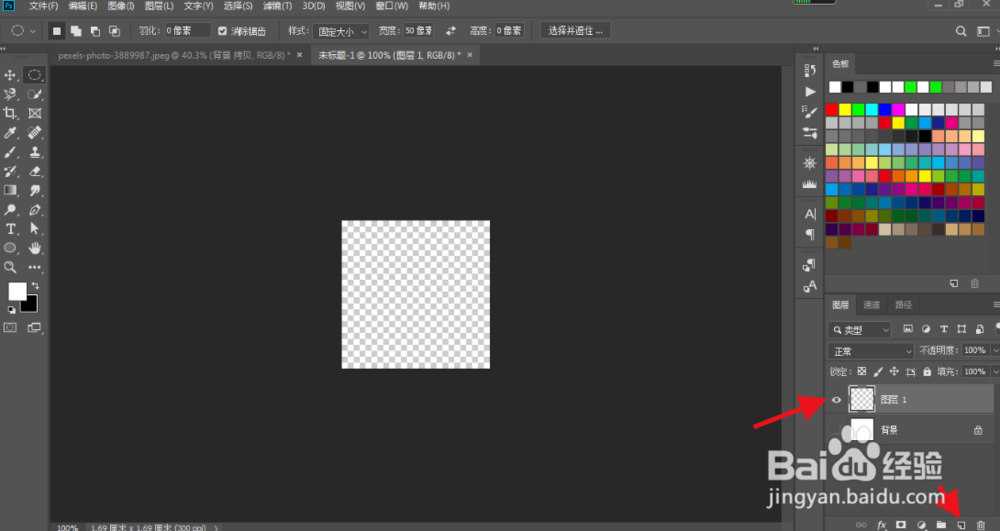Open the Edit Toolbar three-dots menu
The height and width of the screenshot is (531, 1000).
[x=34, y=267]
